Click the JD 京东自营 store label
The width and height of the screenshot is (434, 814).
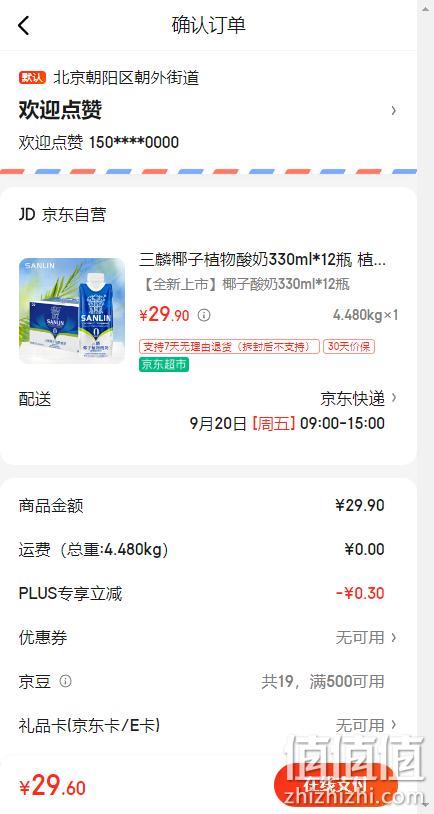[62, 215]
